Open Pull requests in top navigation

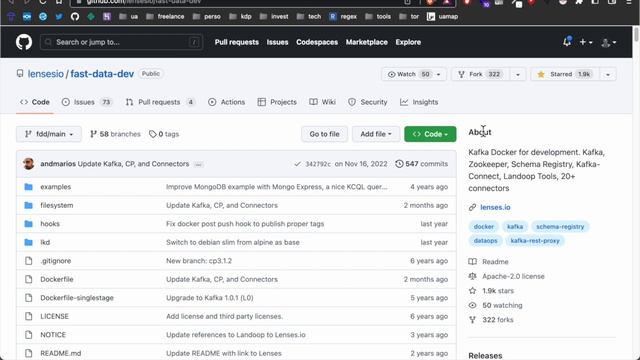[237, 42]
